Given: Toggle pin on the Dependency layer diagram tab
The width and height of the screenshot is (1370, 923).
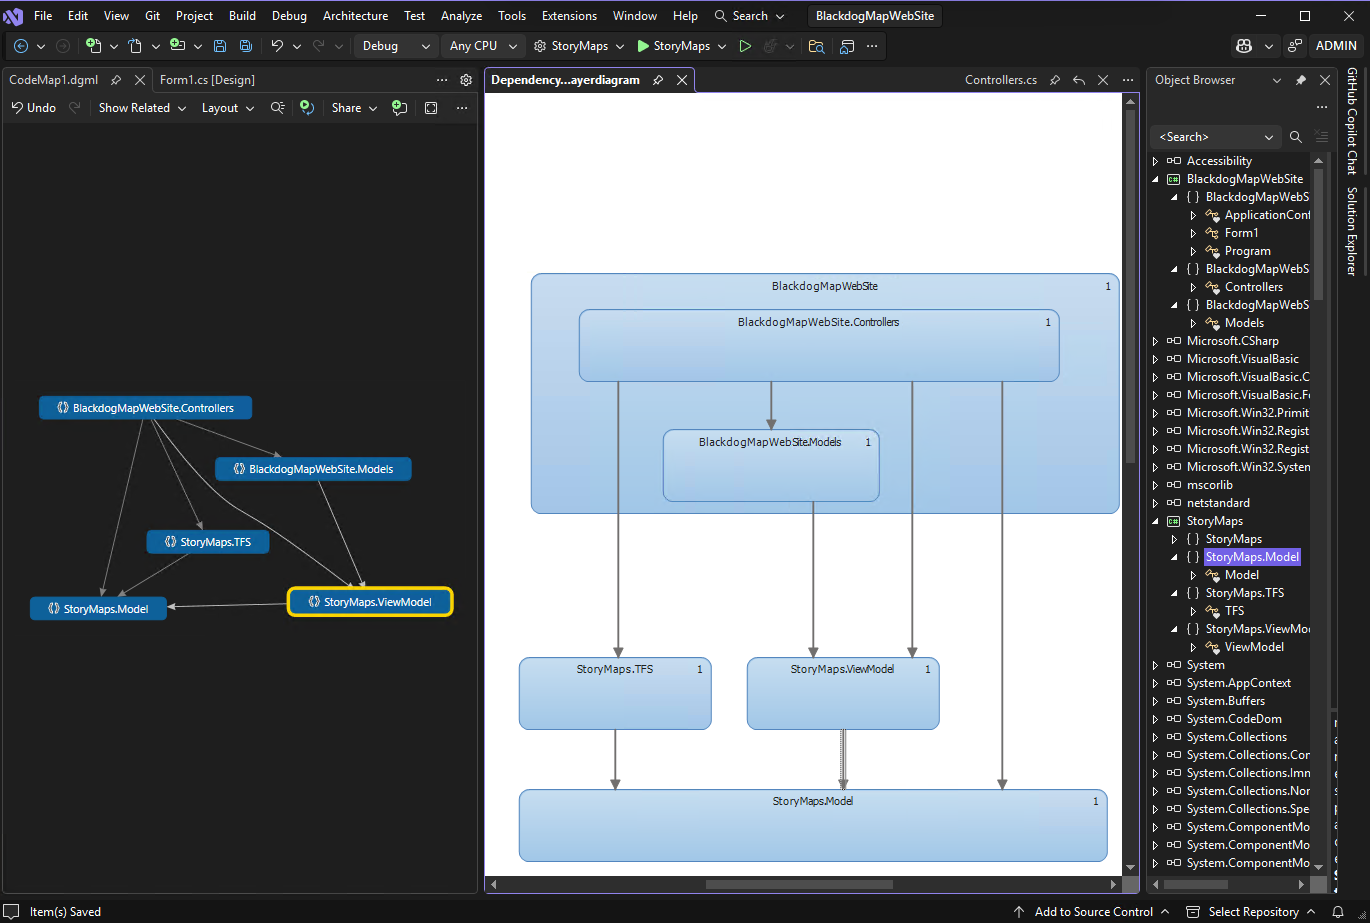Looking at the screenshot, I should pos(658,80).
